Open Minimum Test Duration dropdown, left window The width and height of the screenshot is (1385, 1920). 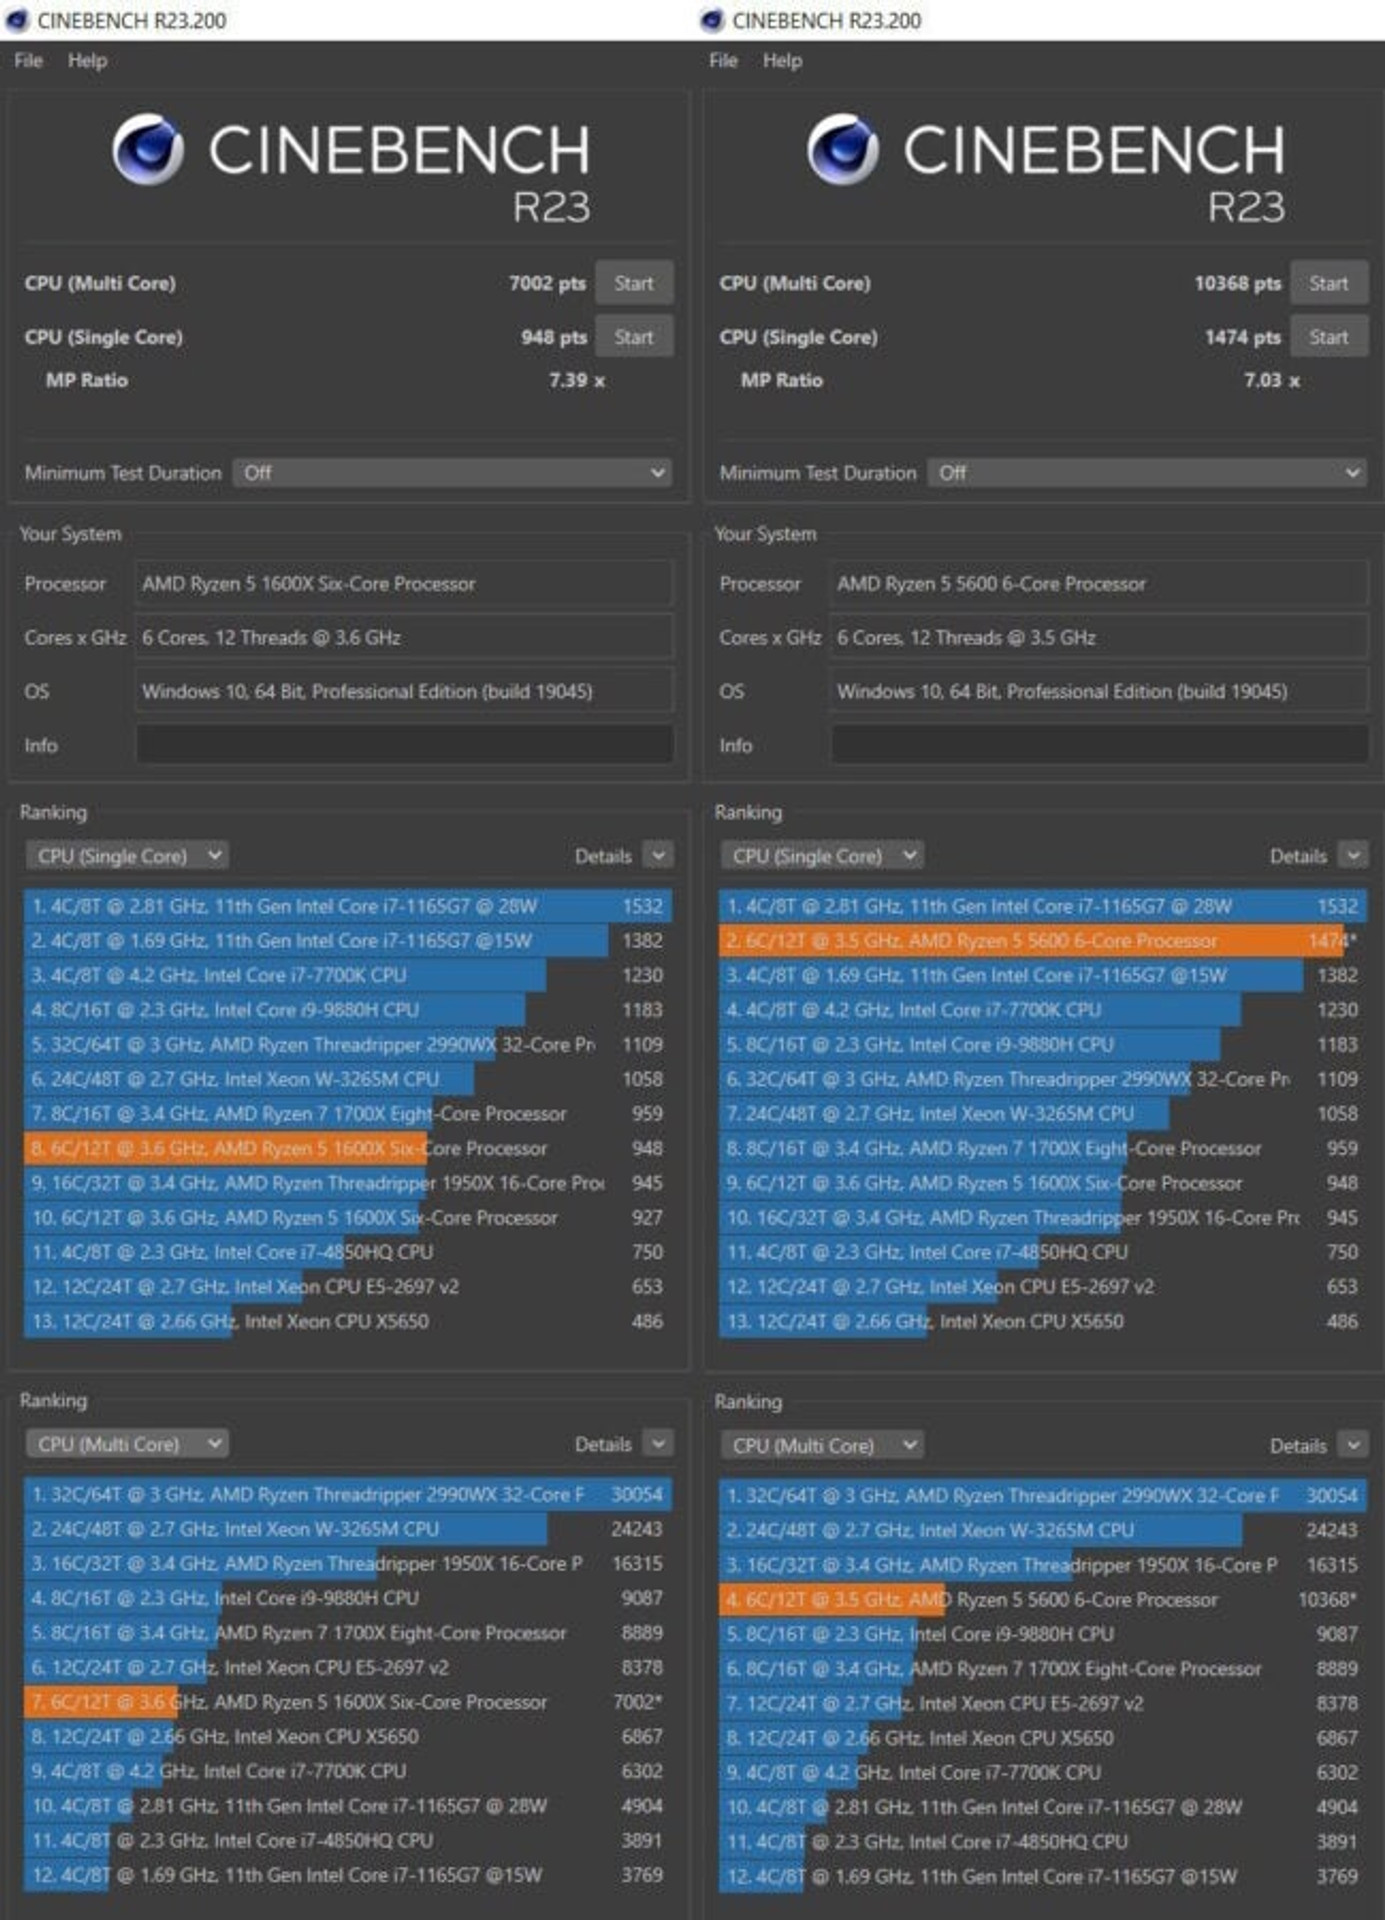[452, 472]
